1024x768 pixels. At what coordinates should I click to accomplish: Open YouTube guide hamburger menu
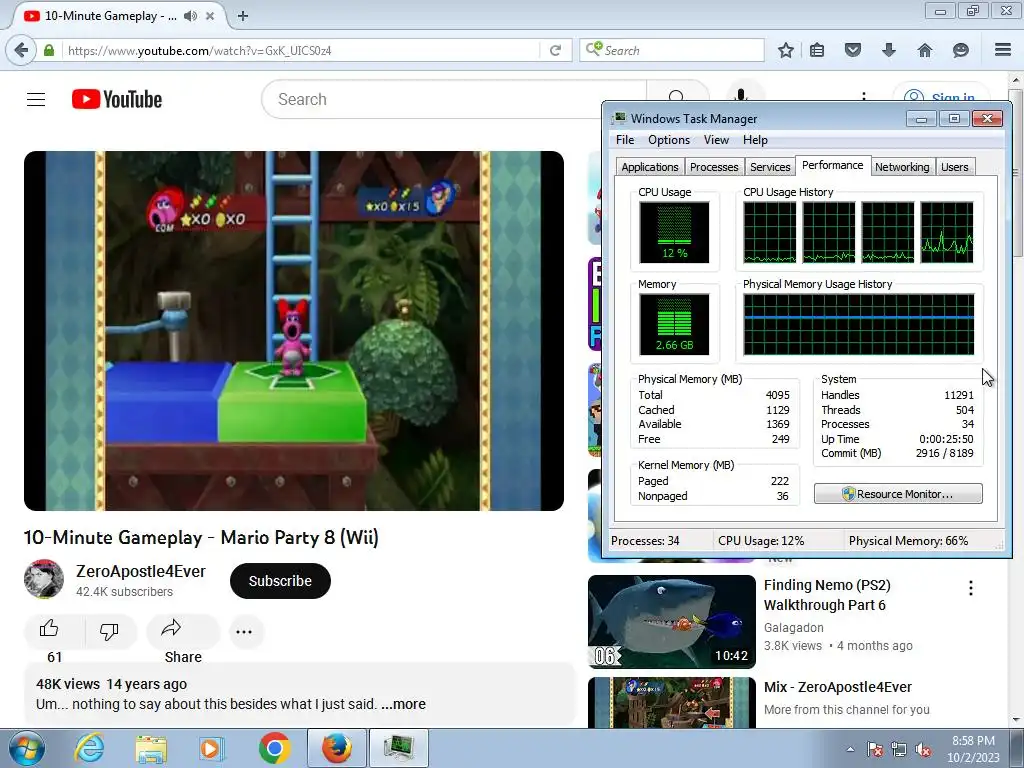pyautogui.click(x=36, y=99)
